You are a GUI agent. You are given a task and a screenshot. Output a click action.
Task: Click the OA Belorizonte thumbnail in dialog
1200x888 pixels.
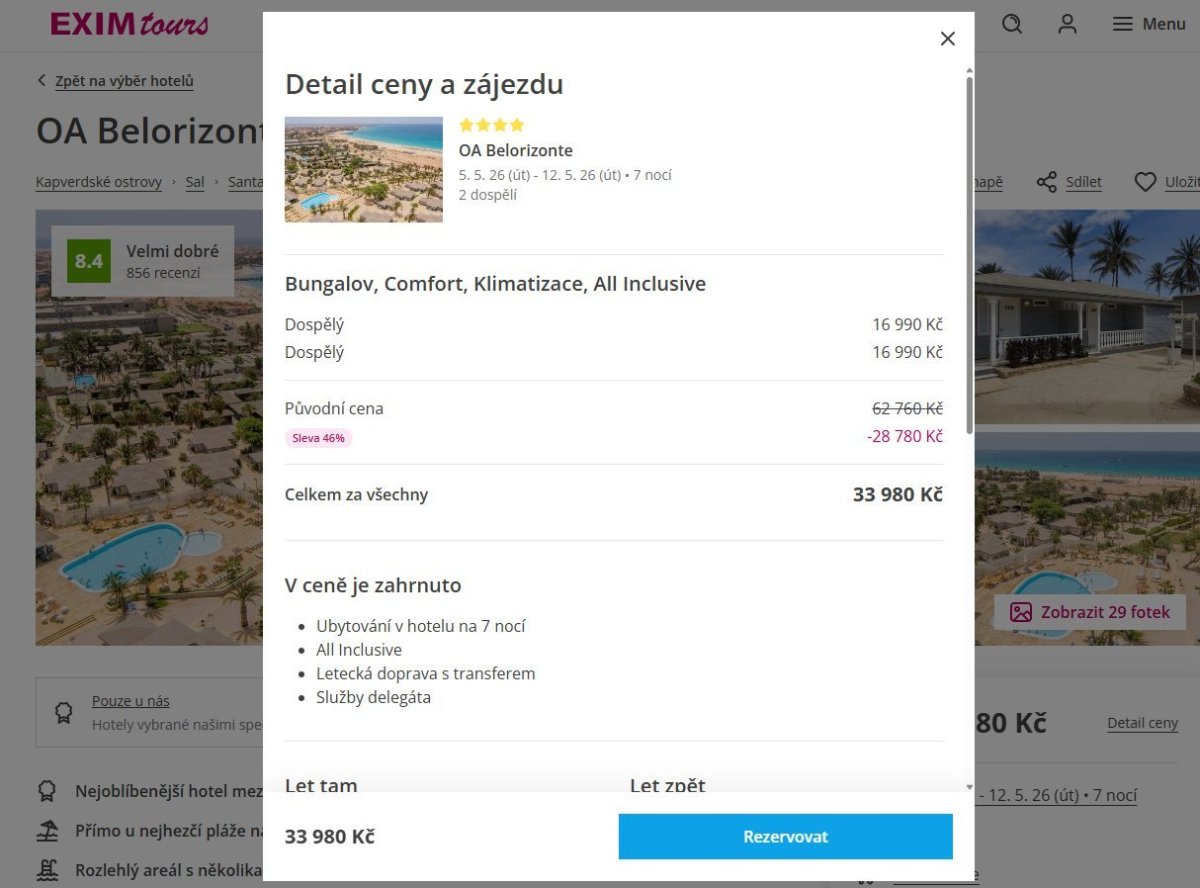[364, 169]
